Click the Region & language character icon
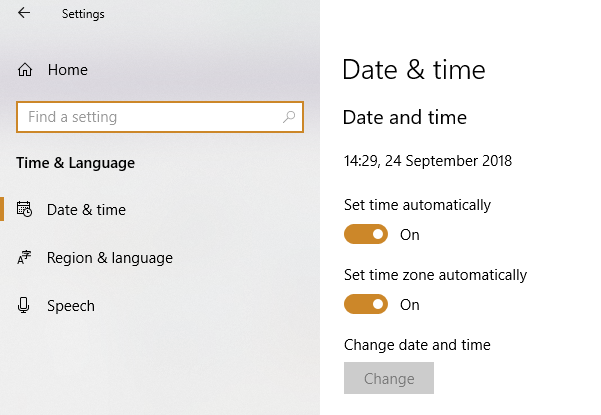 click(x=24, y=258)
